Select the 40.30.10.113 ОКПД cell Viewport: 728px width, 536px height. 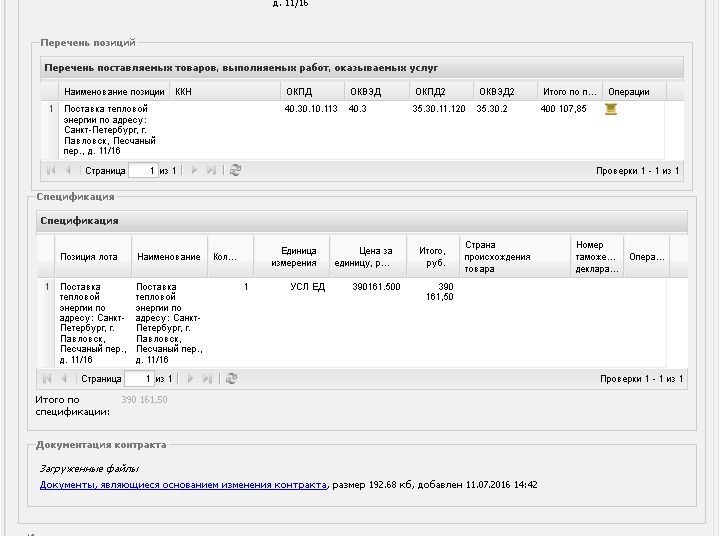(311, 109)
